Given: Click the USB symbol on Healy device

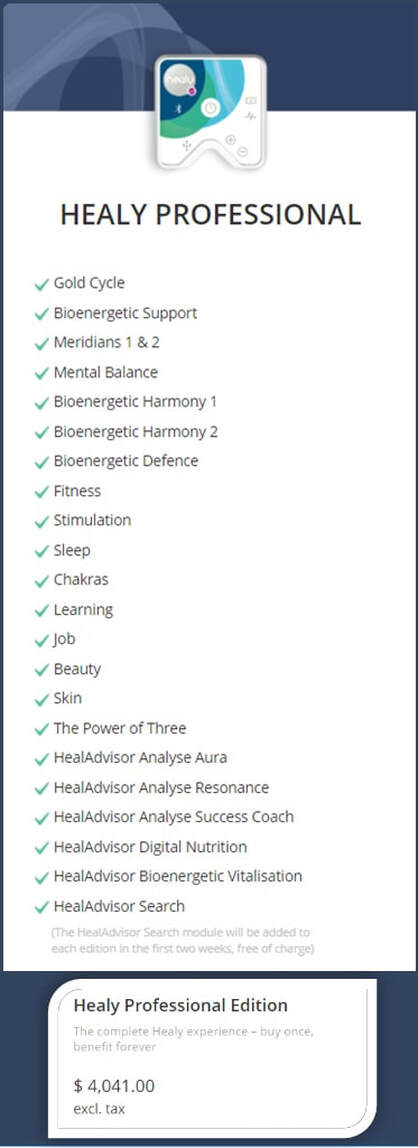Looking at the screenshot, I should point(187,146).
